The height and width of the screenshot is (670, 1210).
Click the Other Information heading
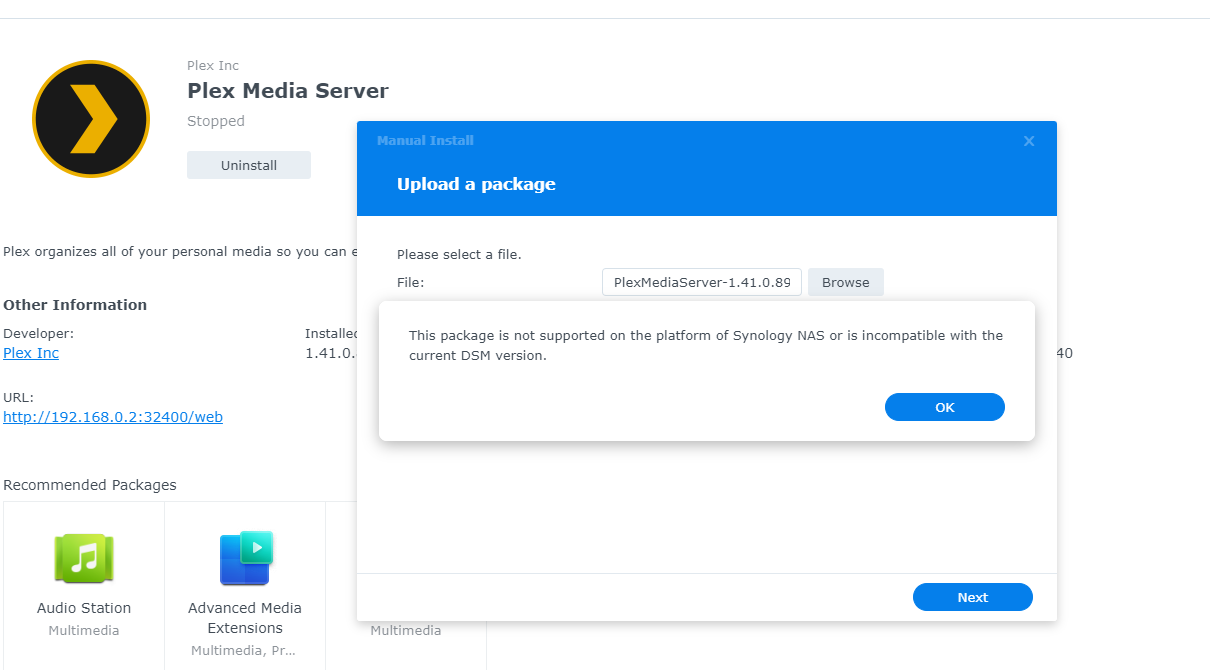pyautogui.click(x=75, y=305)
